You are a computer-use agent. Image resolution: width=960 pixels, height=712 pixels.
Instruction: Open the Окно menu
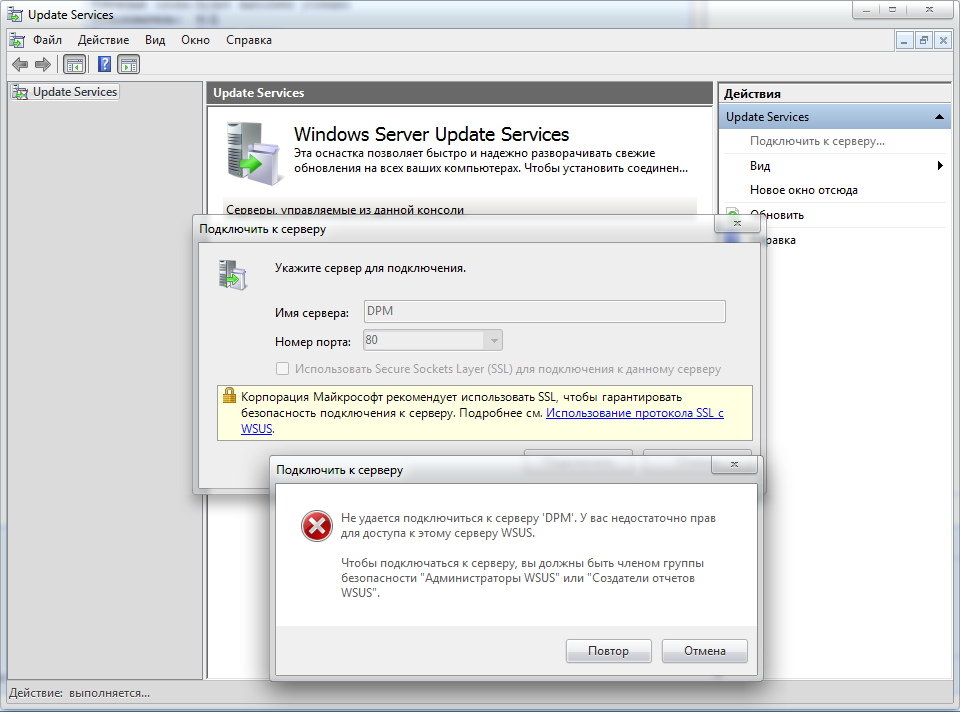tap(195, 40)
